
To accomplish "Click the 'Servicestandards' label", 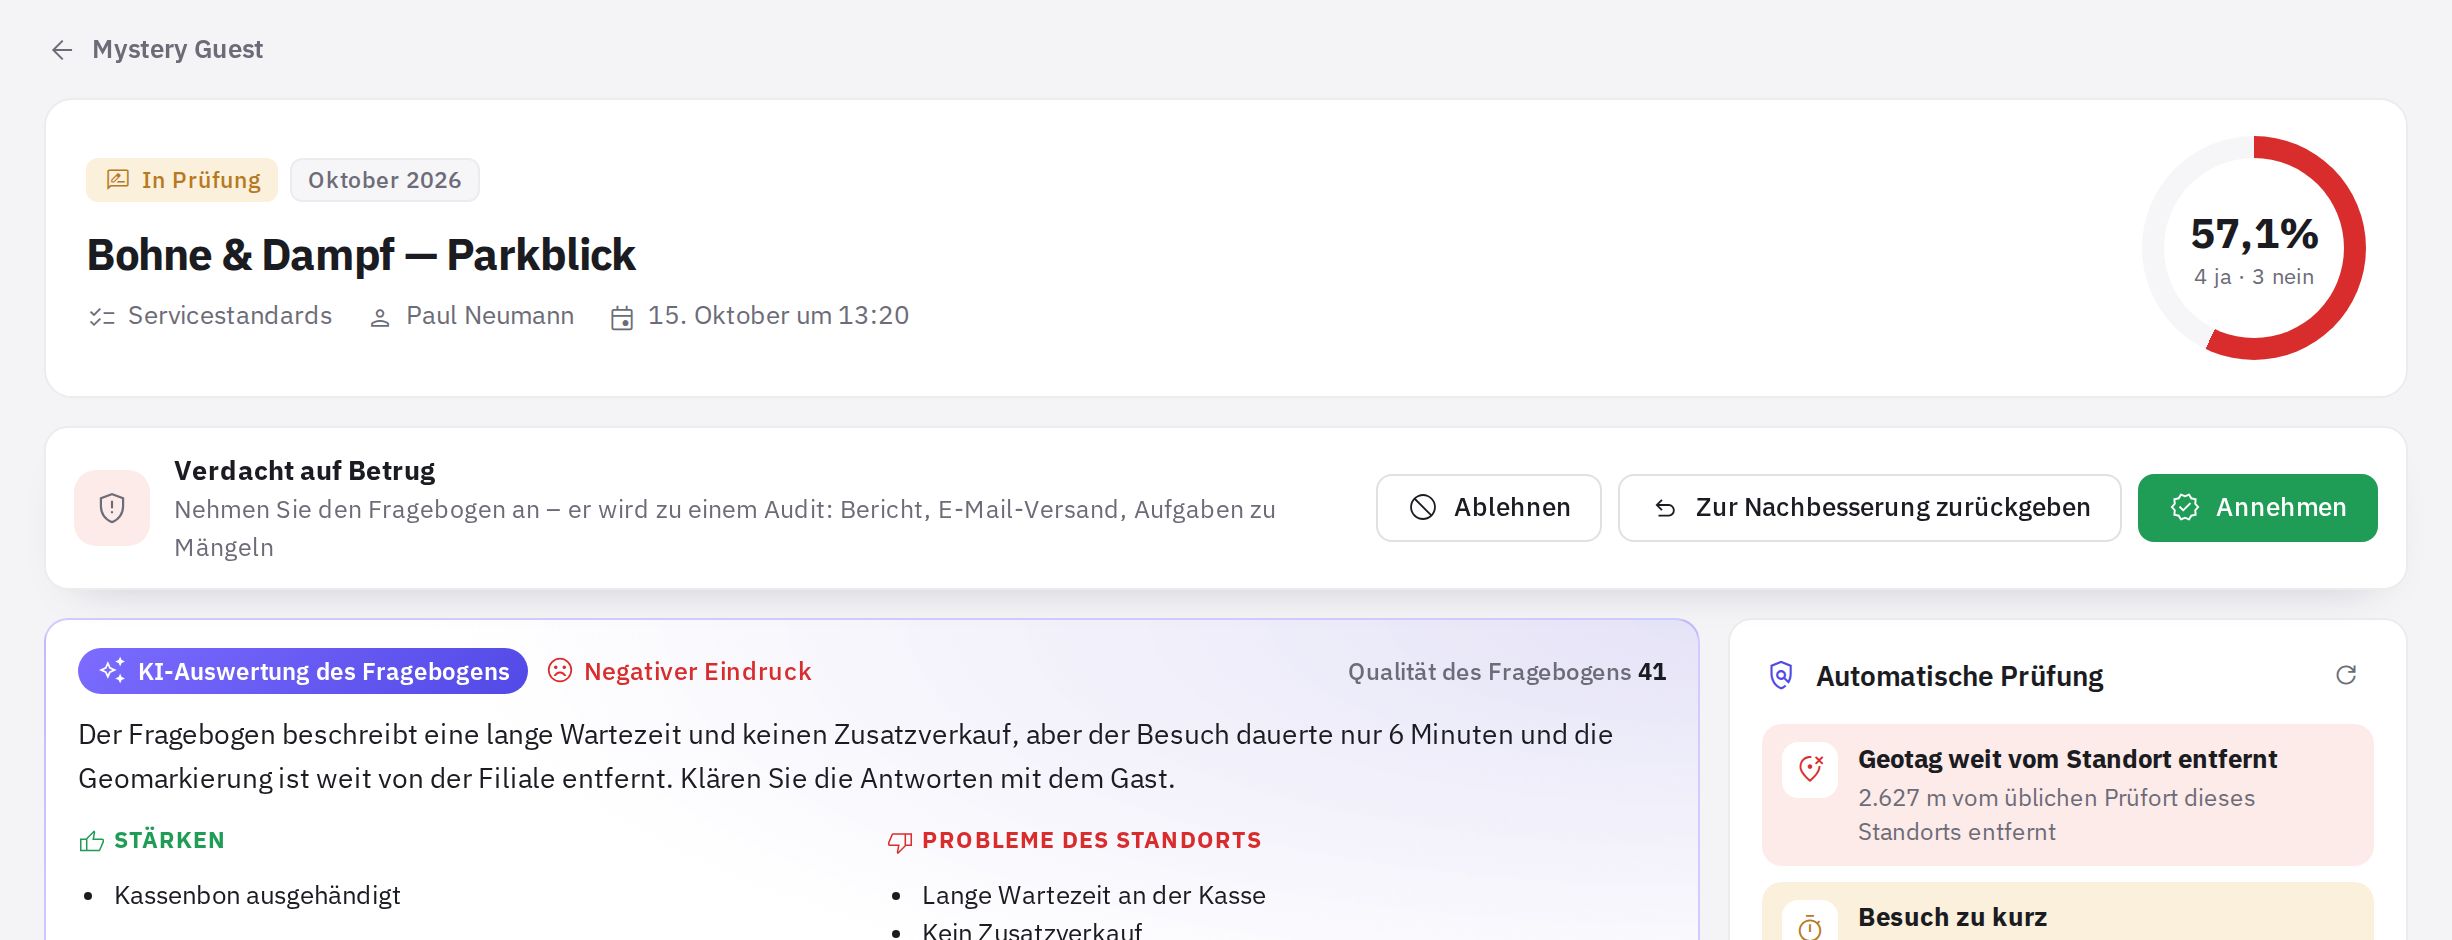I will (x=230, y=316).
